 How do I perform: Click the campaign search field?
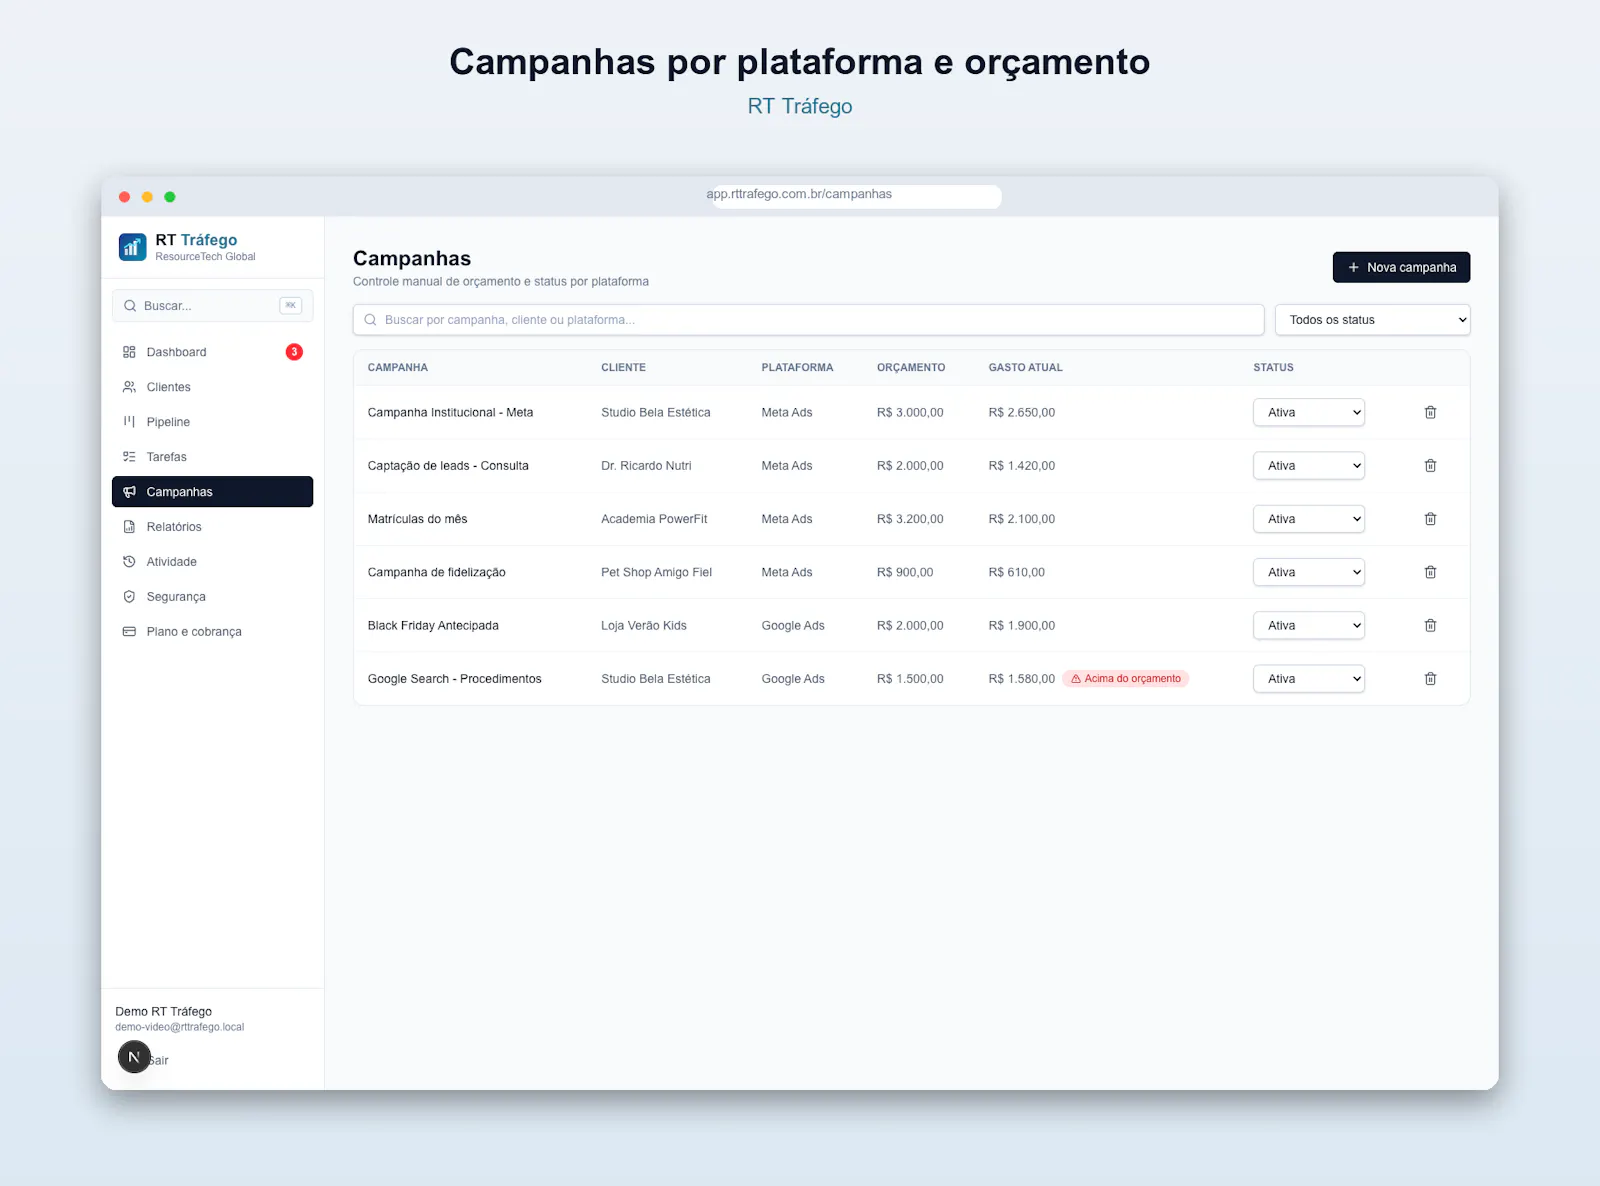(808, 320)
